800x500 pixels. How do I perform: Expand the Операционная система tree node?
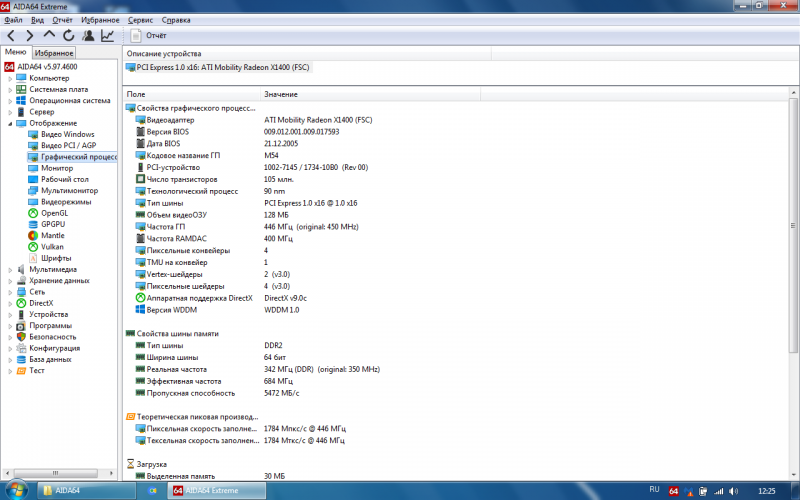point(10,101)
